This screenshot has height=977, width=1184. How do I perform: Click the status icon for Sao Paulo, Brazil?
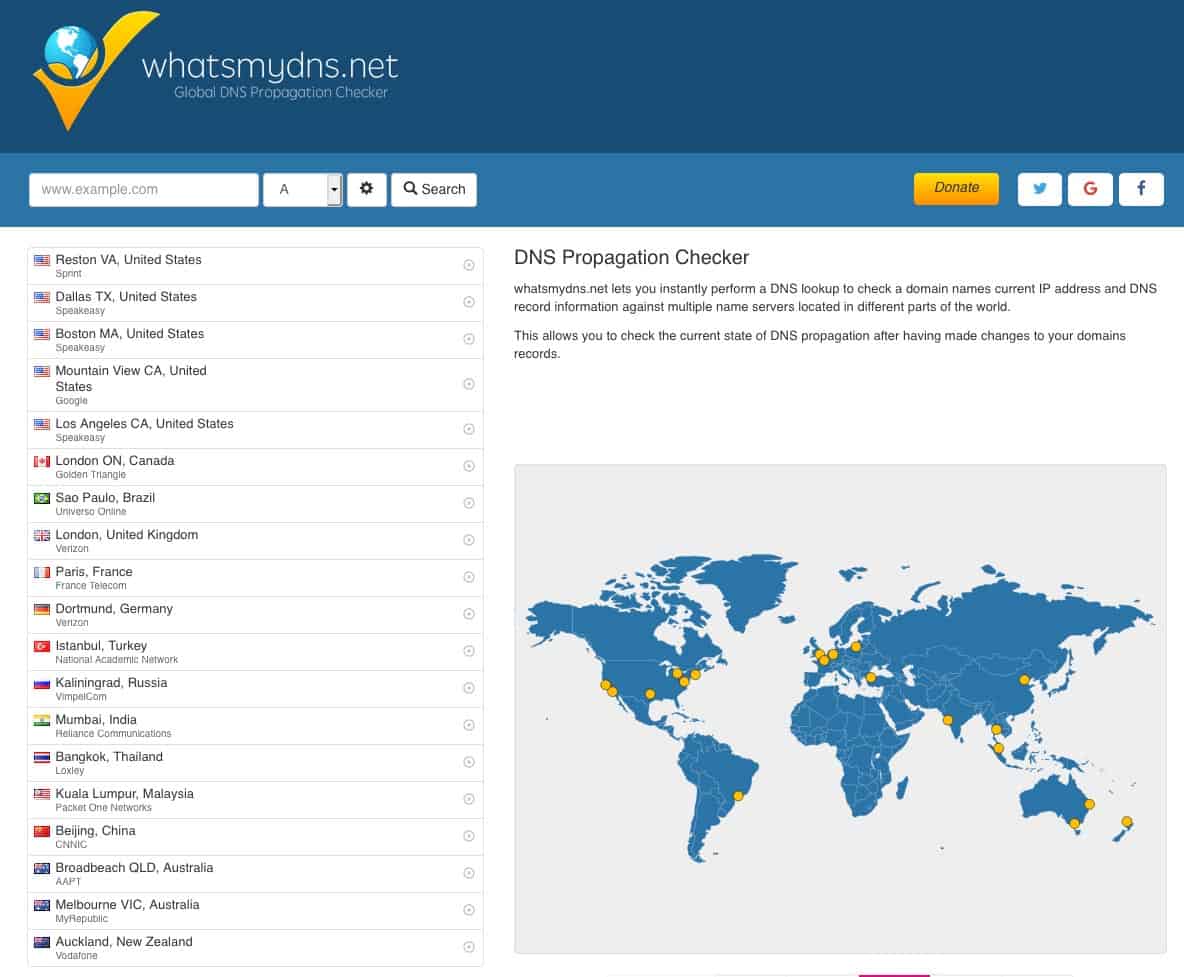click(468, 503)
